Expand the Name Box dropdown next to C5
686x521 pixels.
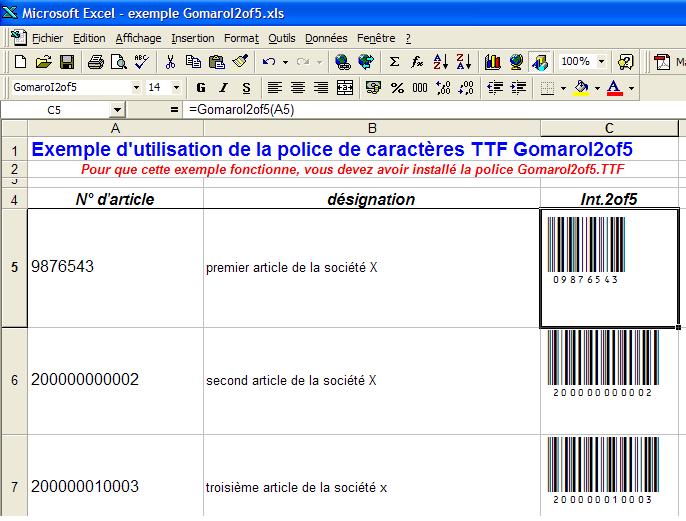click(x=117, y=110)
